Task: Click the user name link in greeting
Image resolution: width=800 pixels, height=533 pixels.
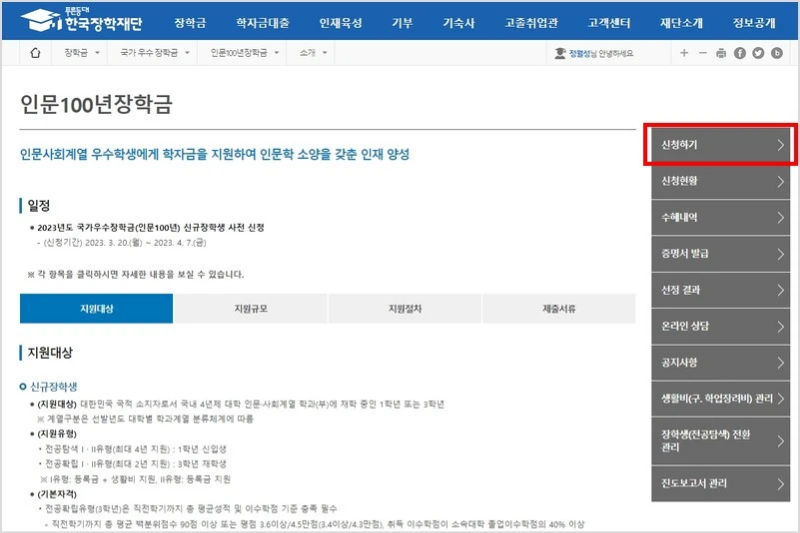Action: tap(579, 53)
